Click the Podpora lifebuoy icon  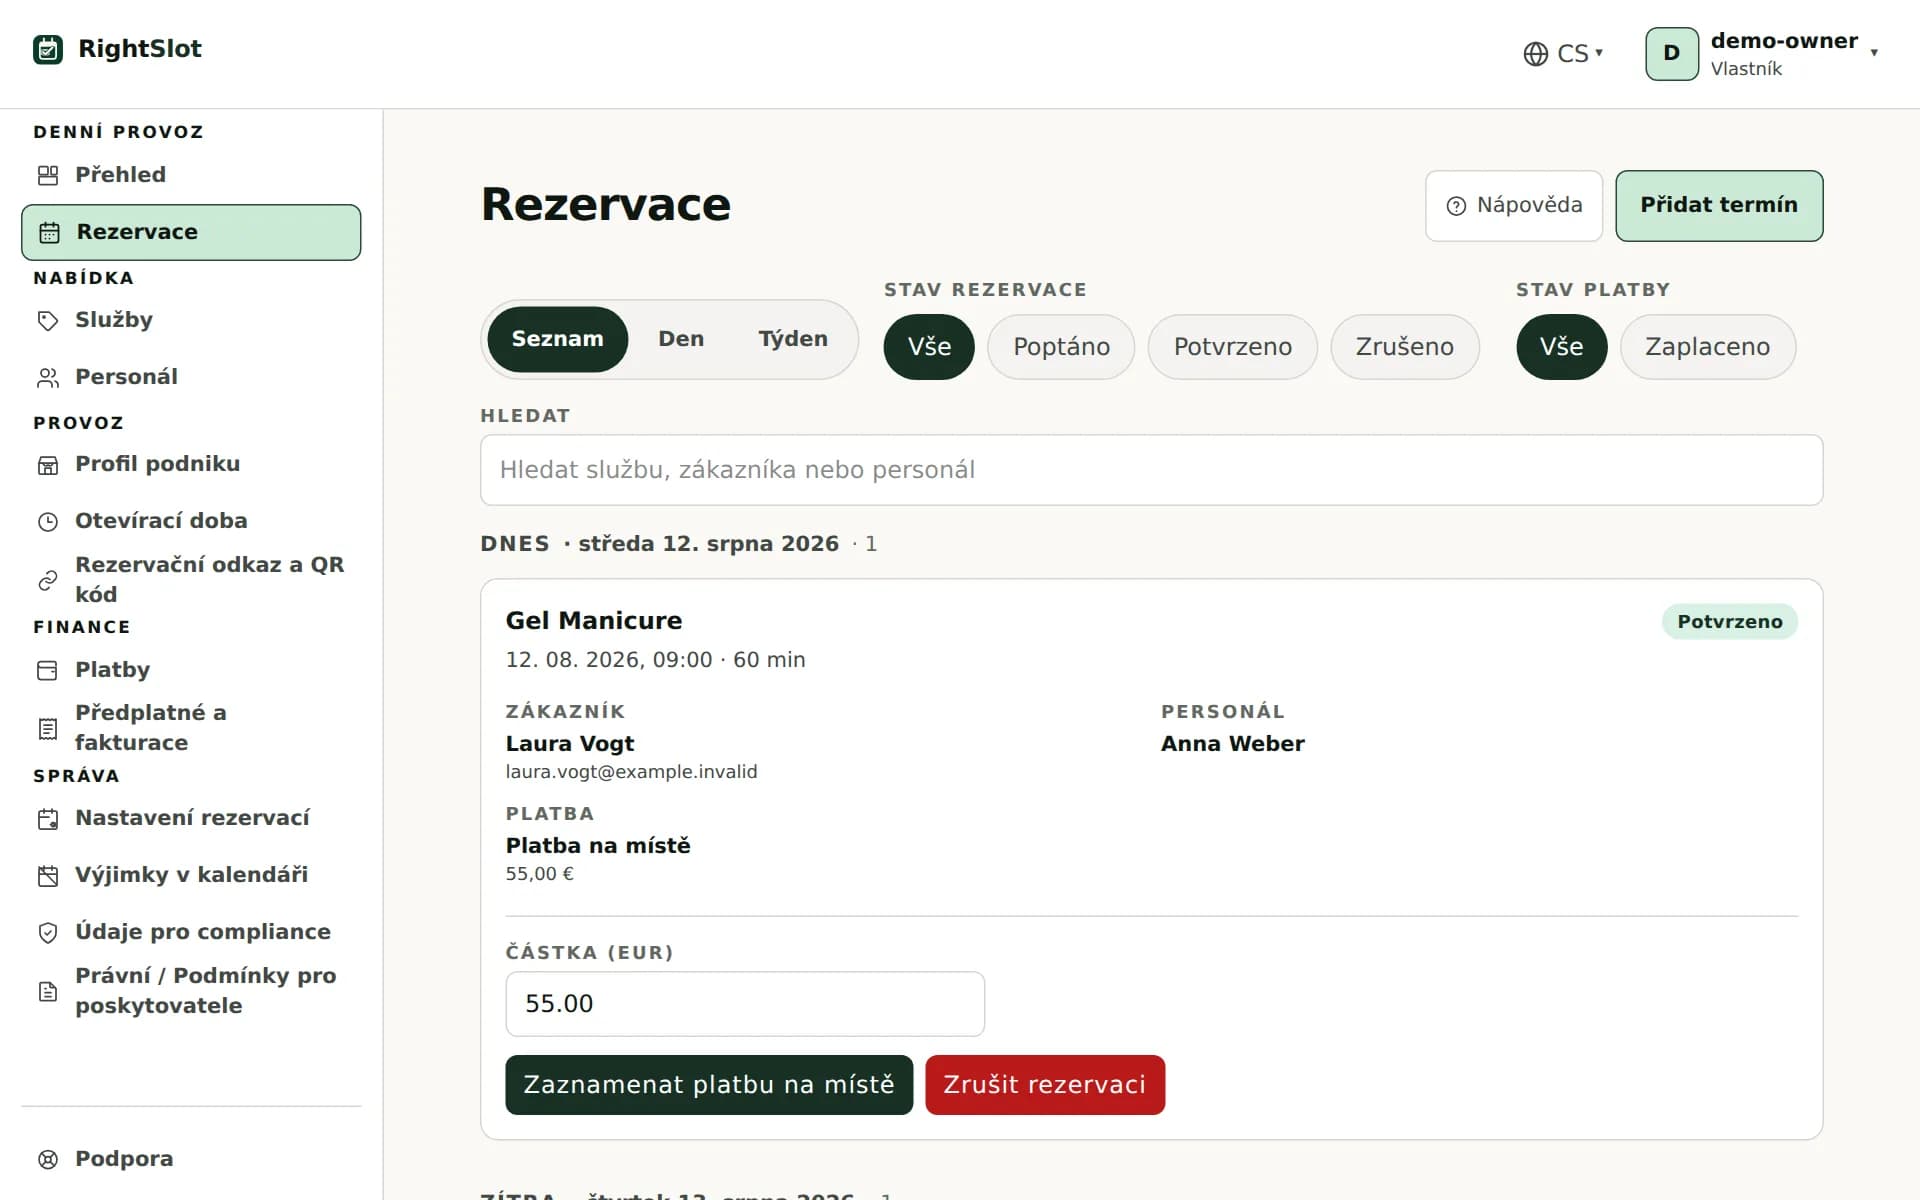pos(48,1160)
